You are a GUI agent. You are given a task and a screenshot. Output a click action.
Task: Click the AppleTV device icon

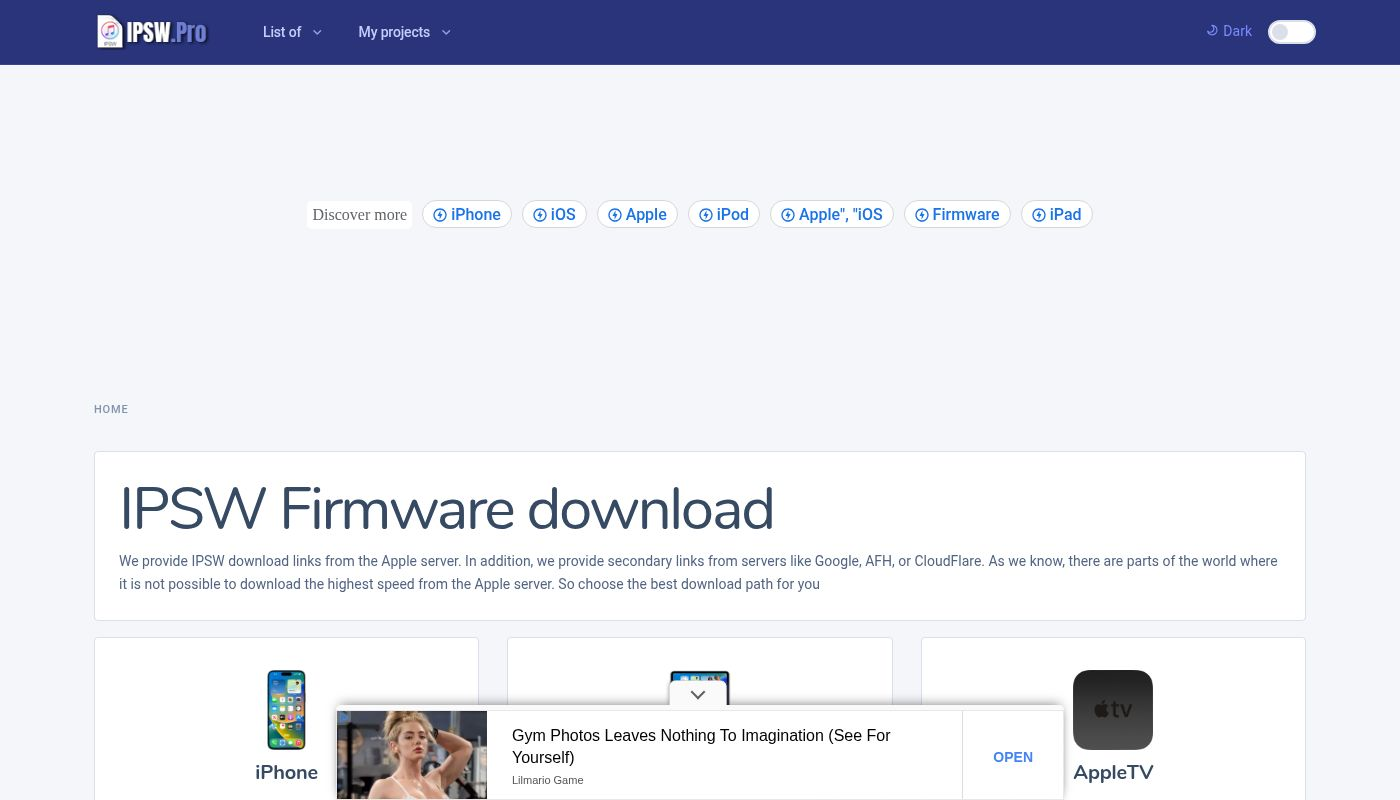[1112, 709]
